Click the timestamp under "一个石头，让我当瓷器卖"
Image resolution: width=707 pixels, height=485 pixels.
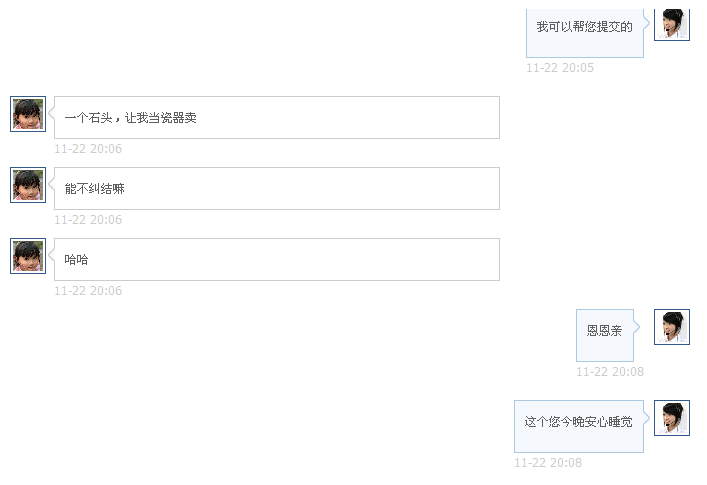(88, 149)
